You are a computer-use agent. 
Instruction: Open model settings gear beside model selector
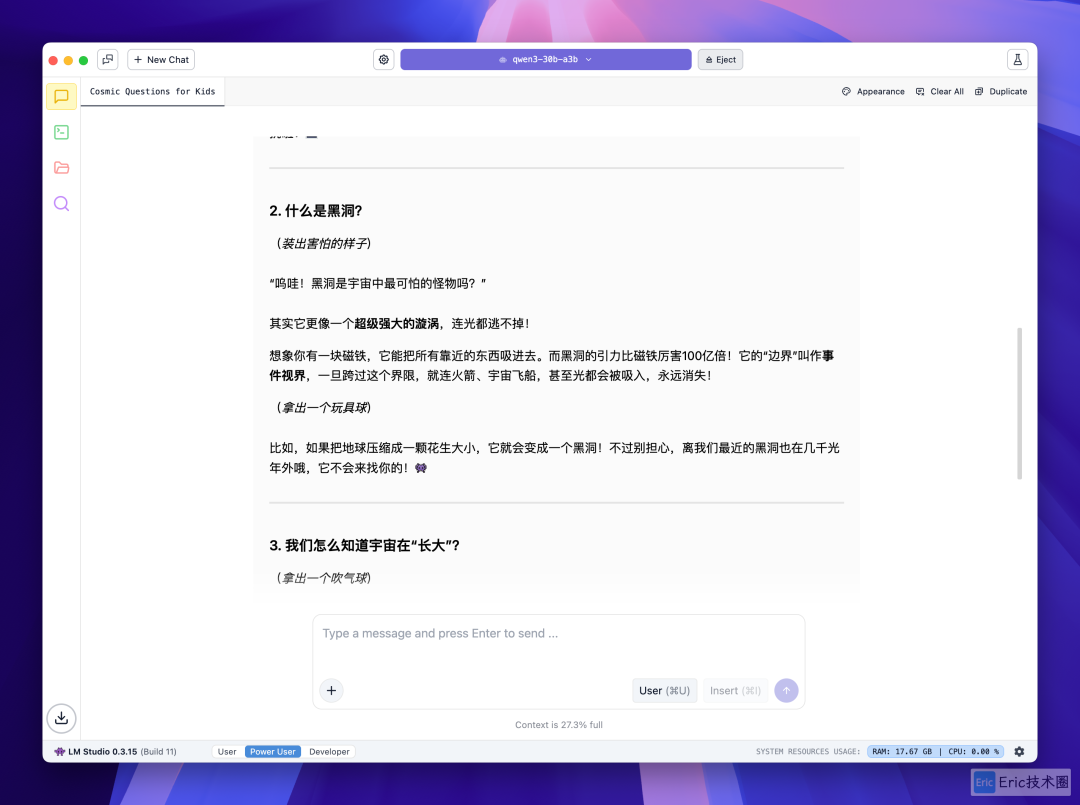384,60
